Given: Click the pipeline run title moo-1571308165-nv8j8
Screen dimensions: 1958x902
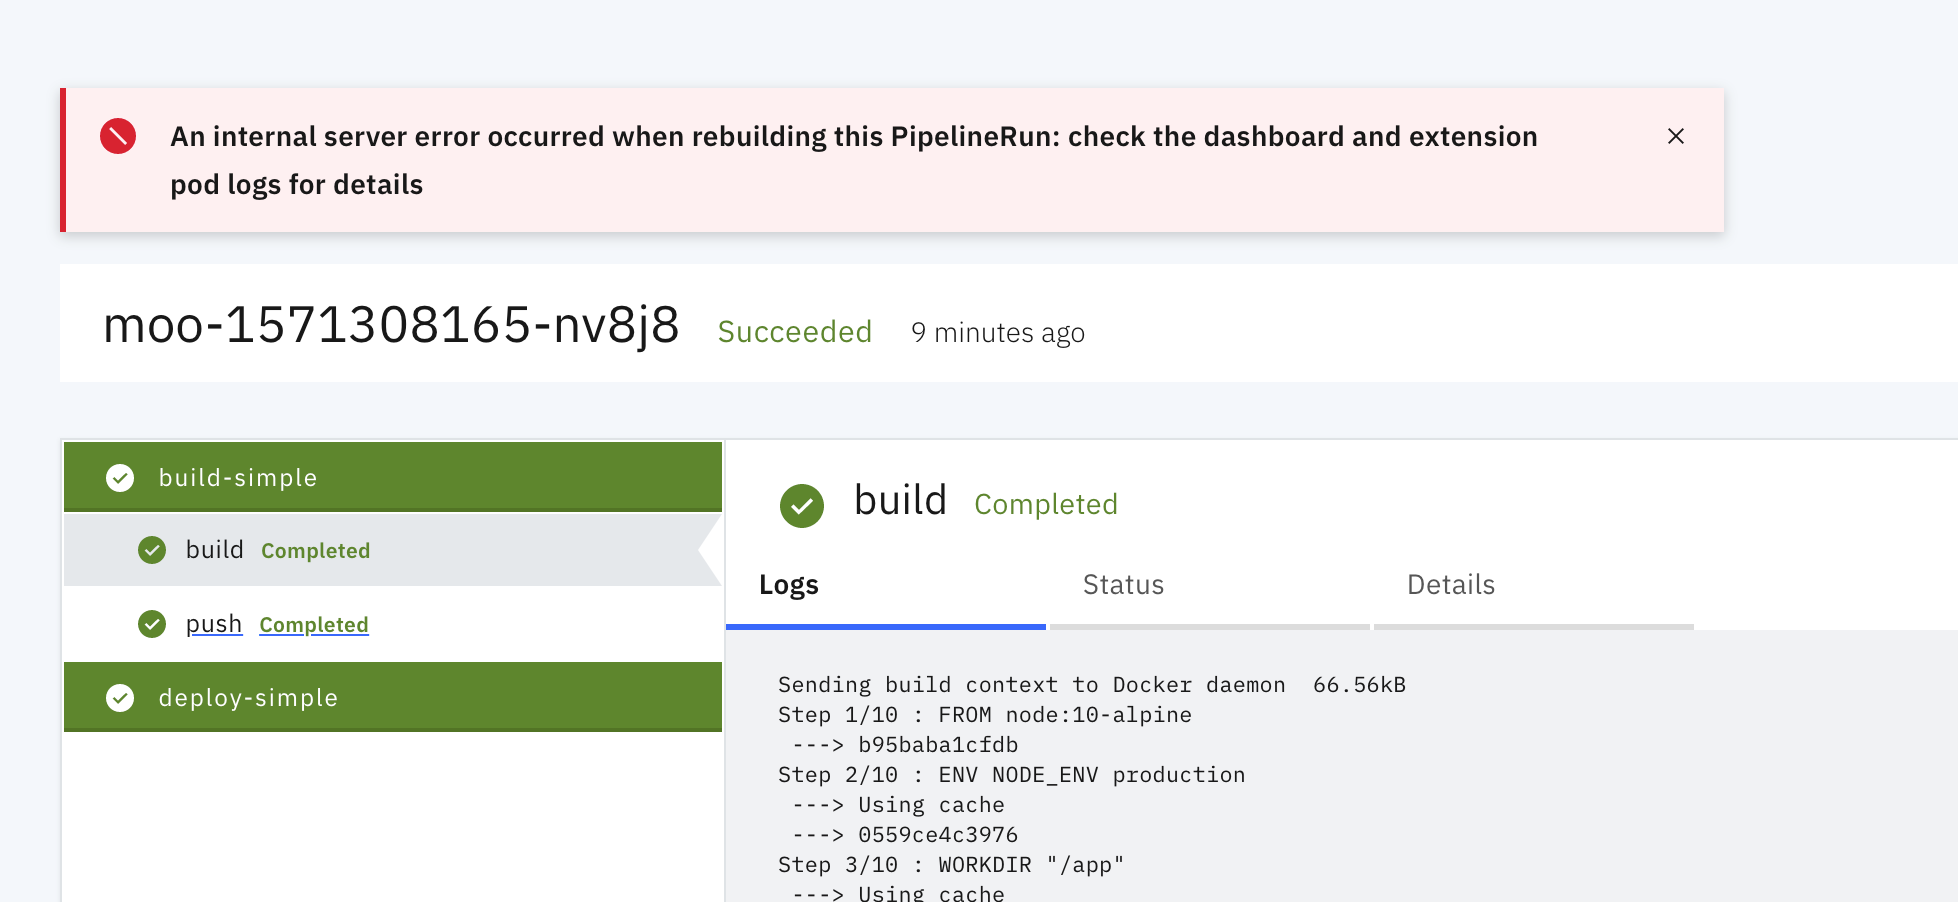Looking at the screenshot, I should pos(391,324).
